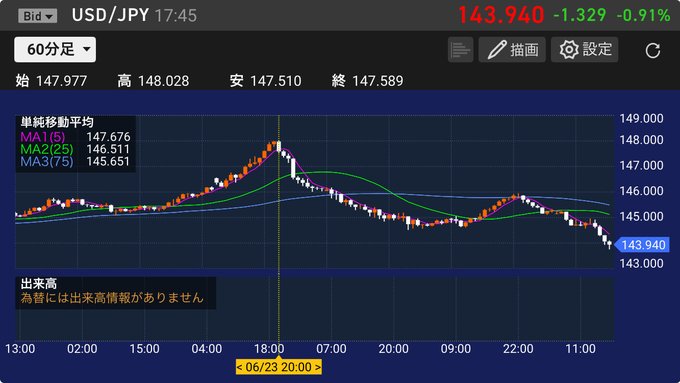Select the MA1(5) moving average label
The image size is (680, 383).
coord(42,137)
